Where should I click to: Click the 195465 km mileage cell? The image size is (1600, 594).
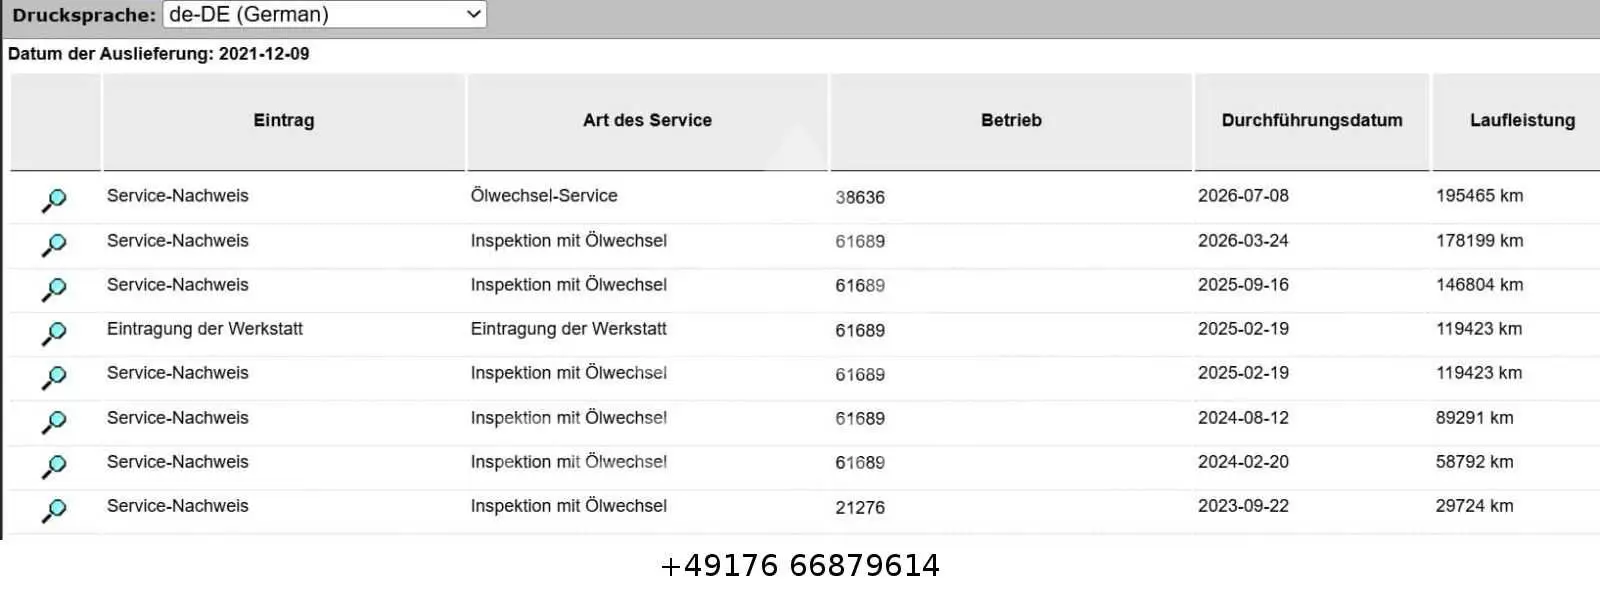(x=1479, y=196)
